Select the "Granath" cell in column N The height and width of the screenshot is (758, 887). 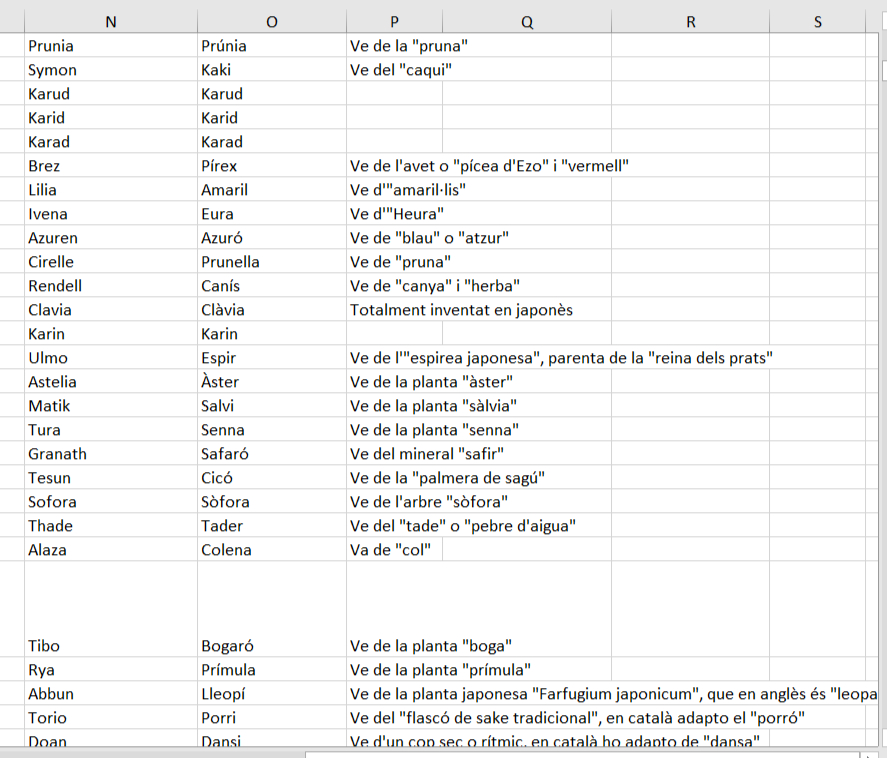click(x=111, y=454)
